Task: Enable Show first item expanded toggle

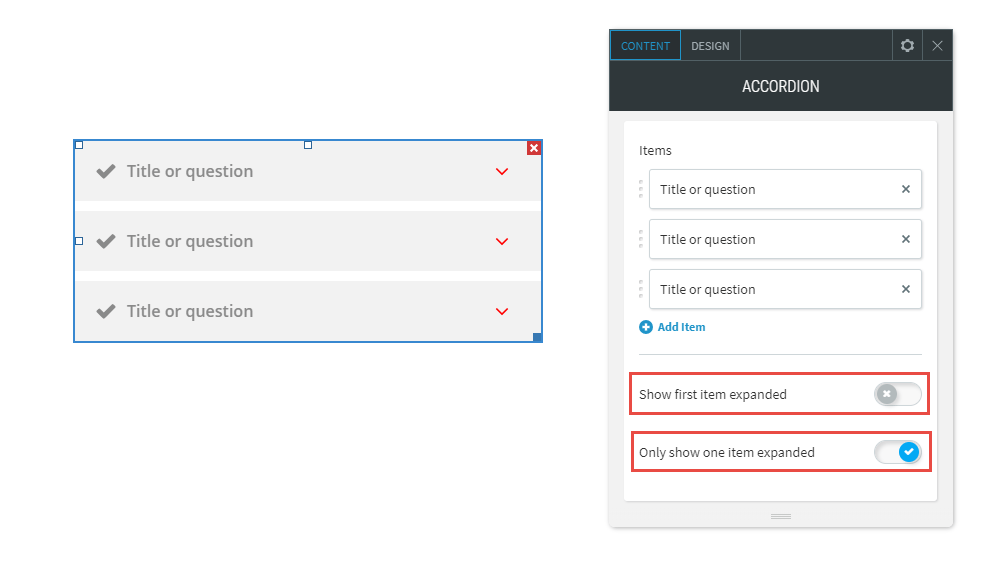Action: point(898,394)
